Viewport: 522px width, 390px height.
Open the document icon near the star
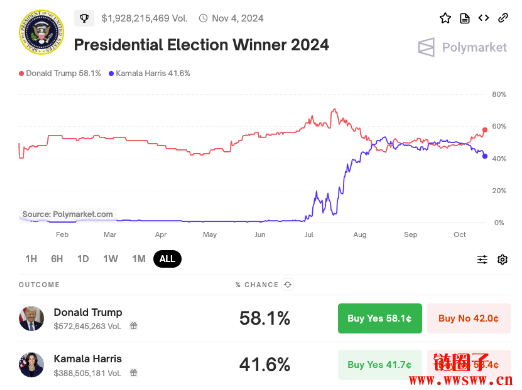click(x=464, y=18)
